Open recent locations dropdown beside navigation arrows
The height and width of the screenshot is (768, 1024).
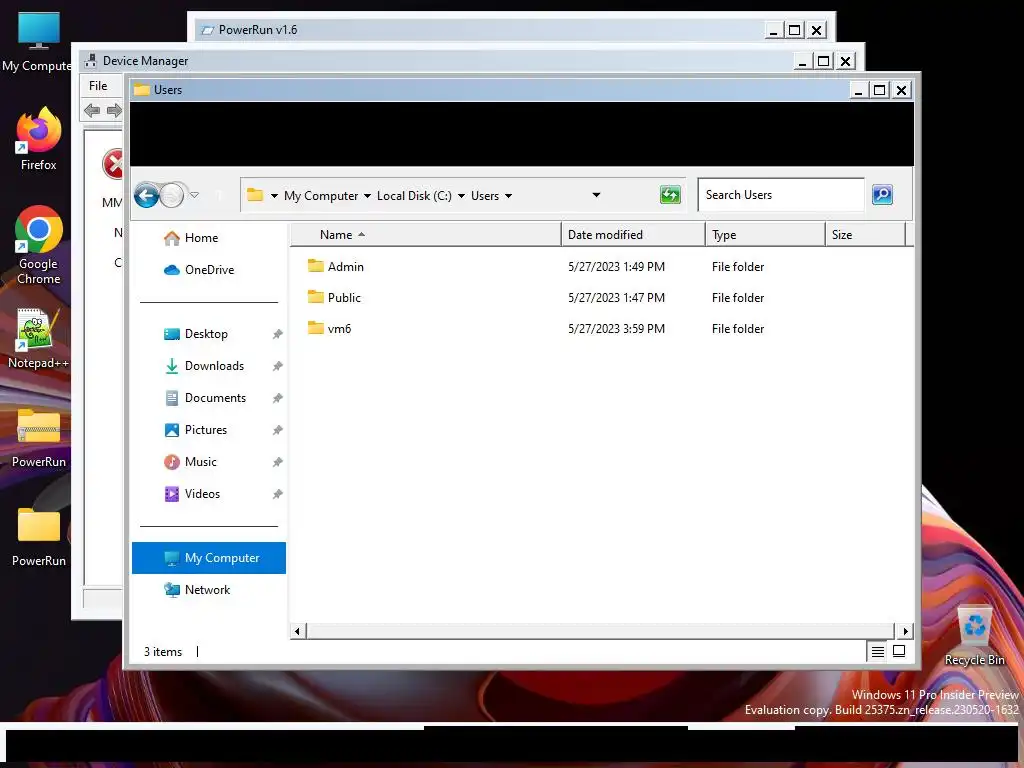coord(195,195)
